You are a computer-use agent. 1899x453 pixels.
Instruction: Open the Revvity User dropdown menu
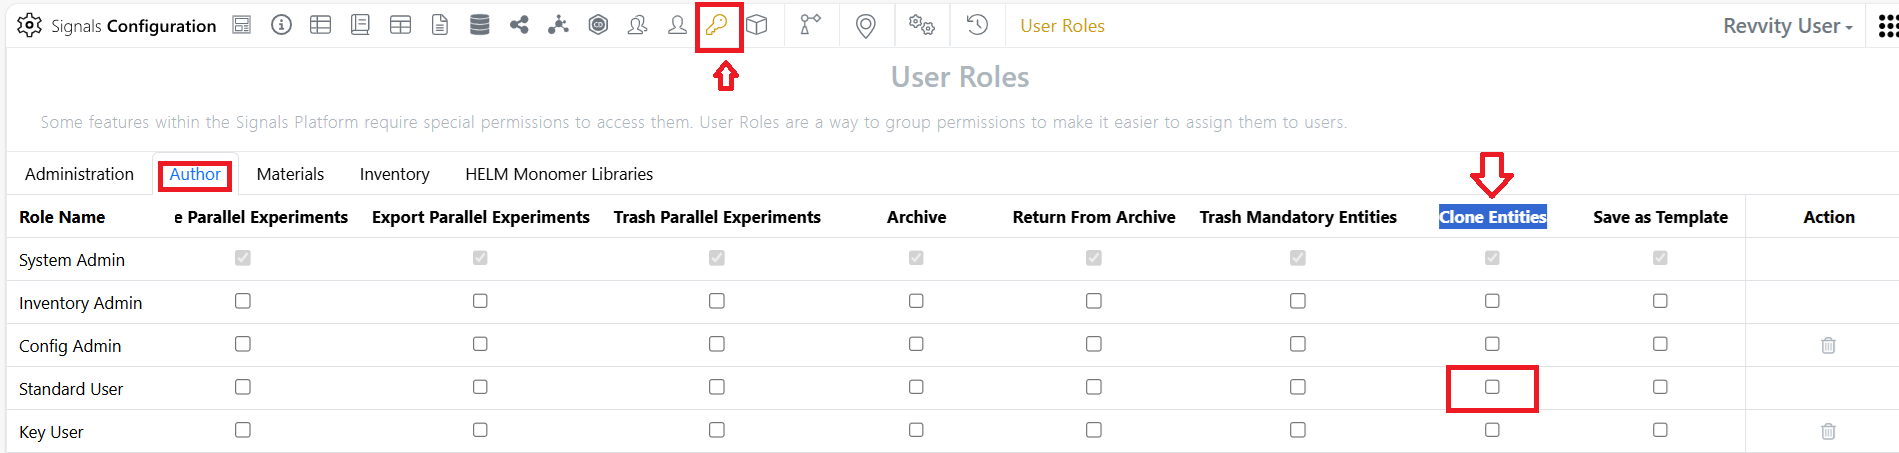point(1787,26)
